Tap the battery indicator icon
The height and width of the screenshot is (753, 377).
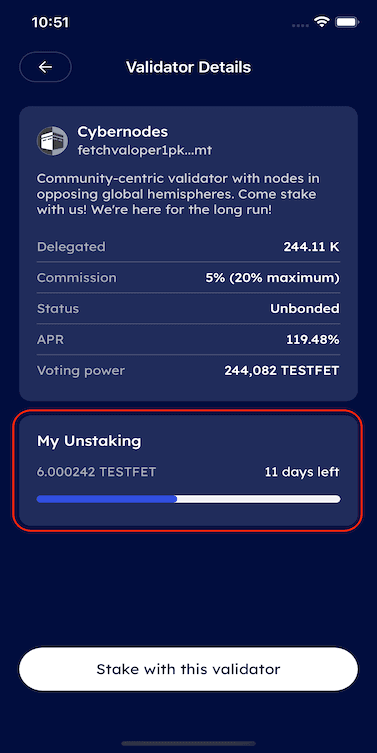[348, 22]
